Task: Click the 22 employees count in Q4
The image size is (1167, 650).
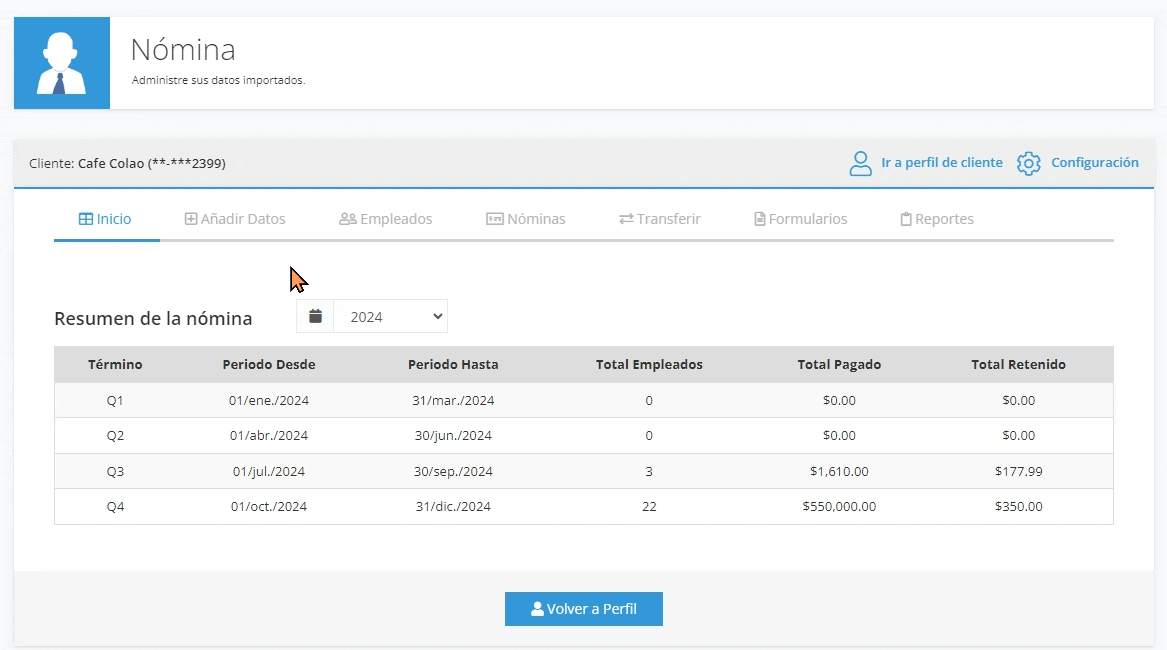Action: click(x=649, y=506)
